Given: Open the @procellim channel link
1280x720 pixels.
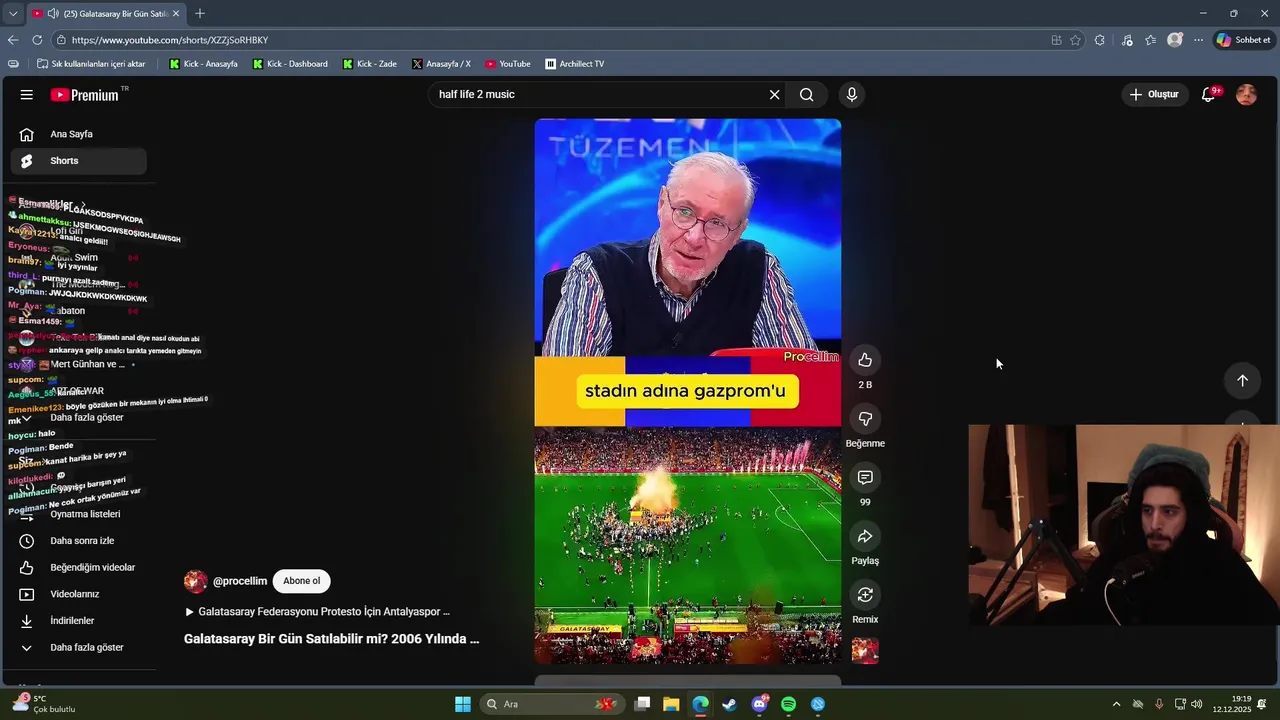Looking at the screenshot, I should click(240, 581).
